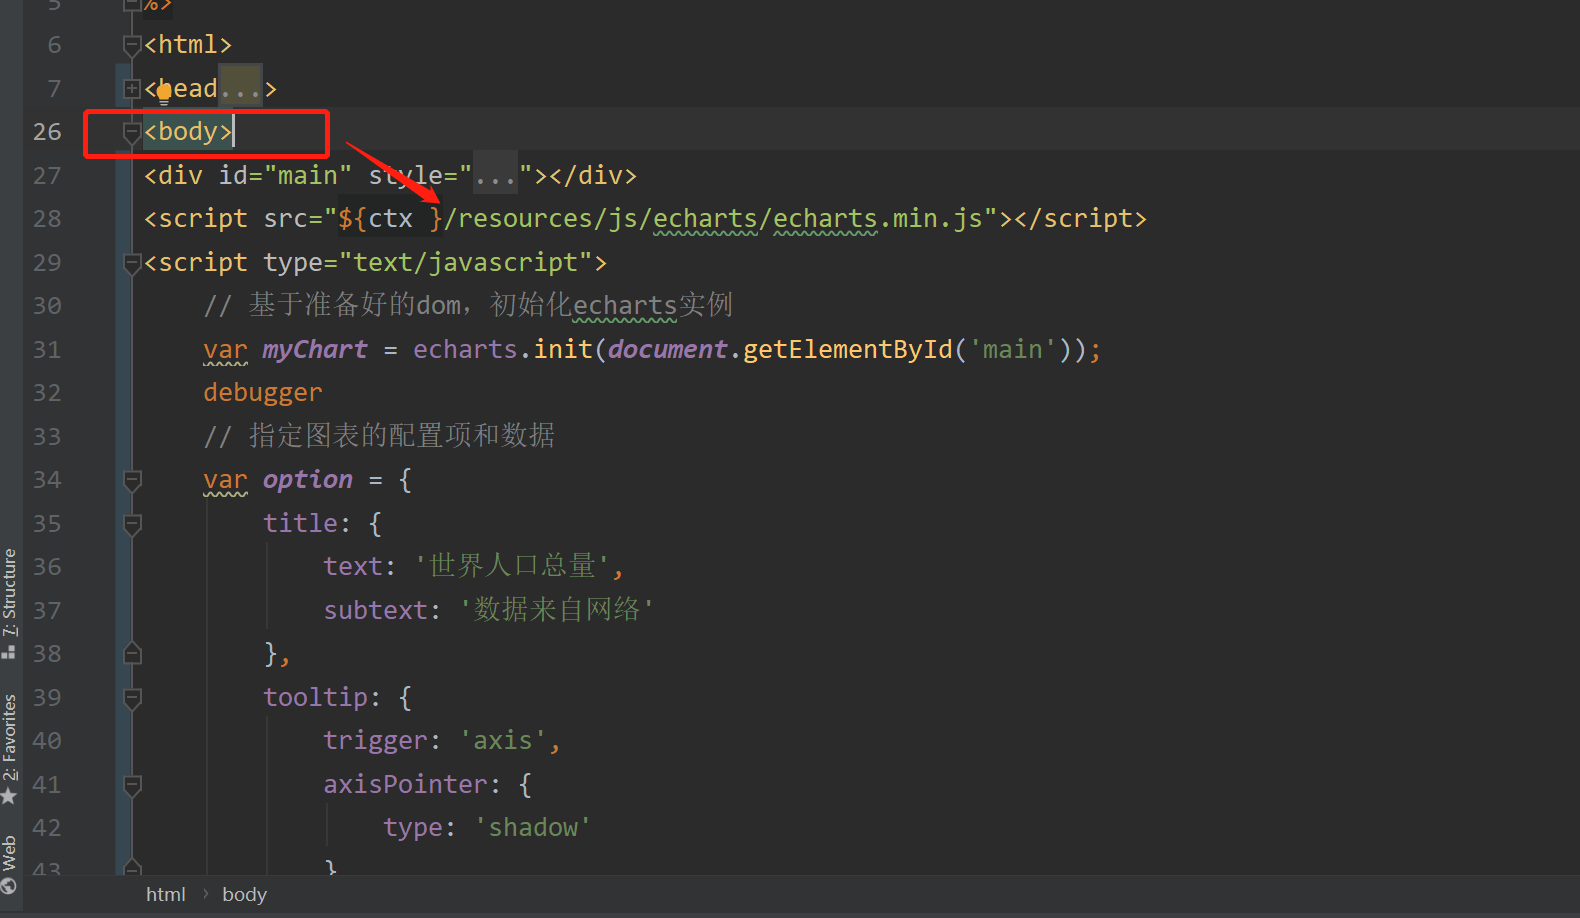Collapse the body tag fold on line 26
This screenshot has width=1580, height=918.
[x=132, y=132]
